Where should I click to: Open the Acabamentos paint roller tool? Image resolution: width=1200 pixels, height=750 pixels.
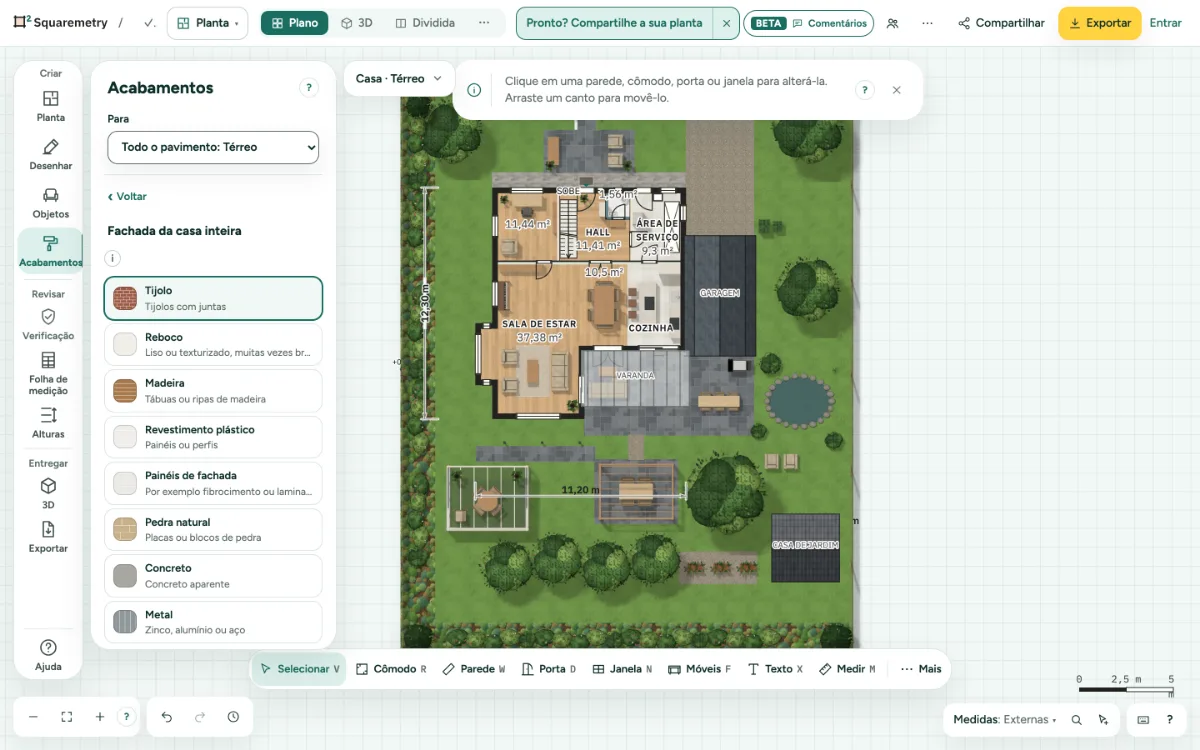pos(50,251)
